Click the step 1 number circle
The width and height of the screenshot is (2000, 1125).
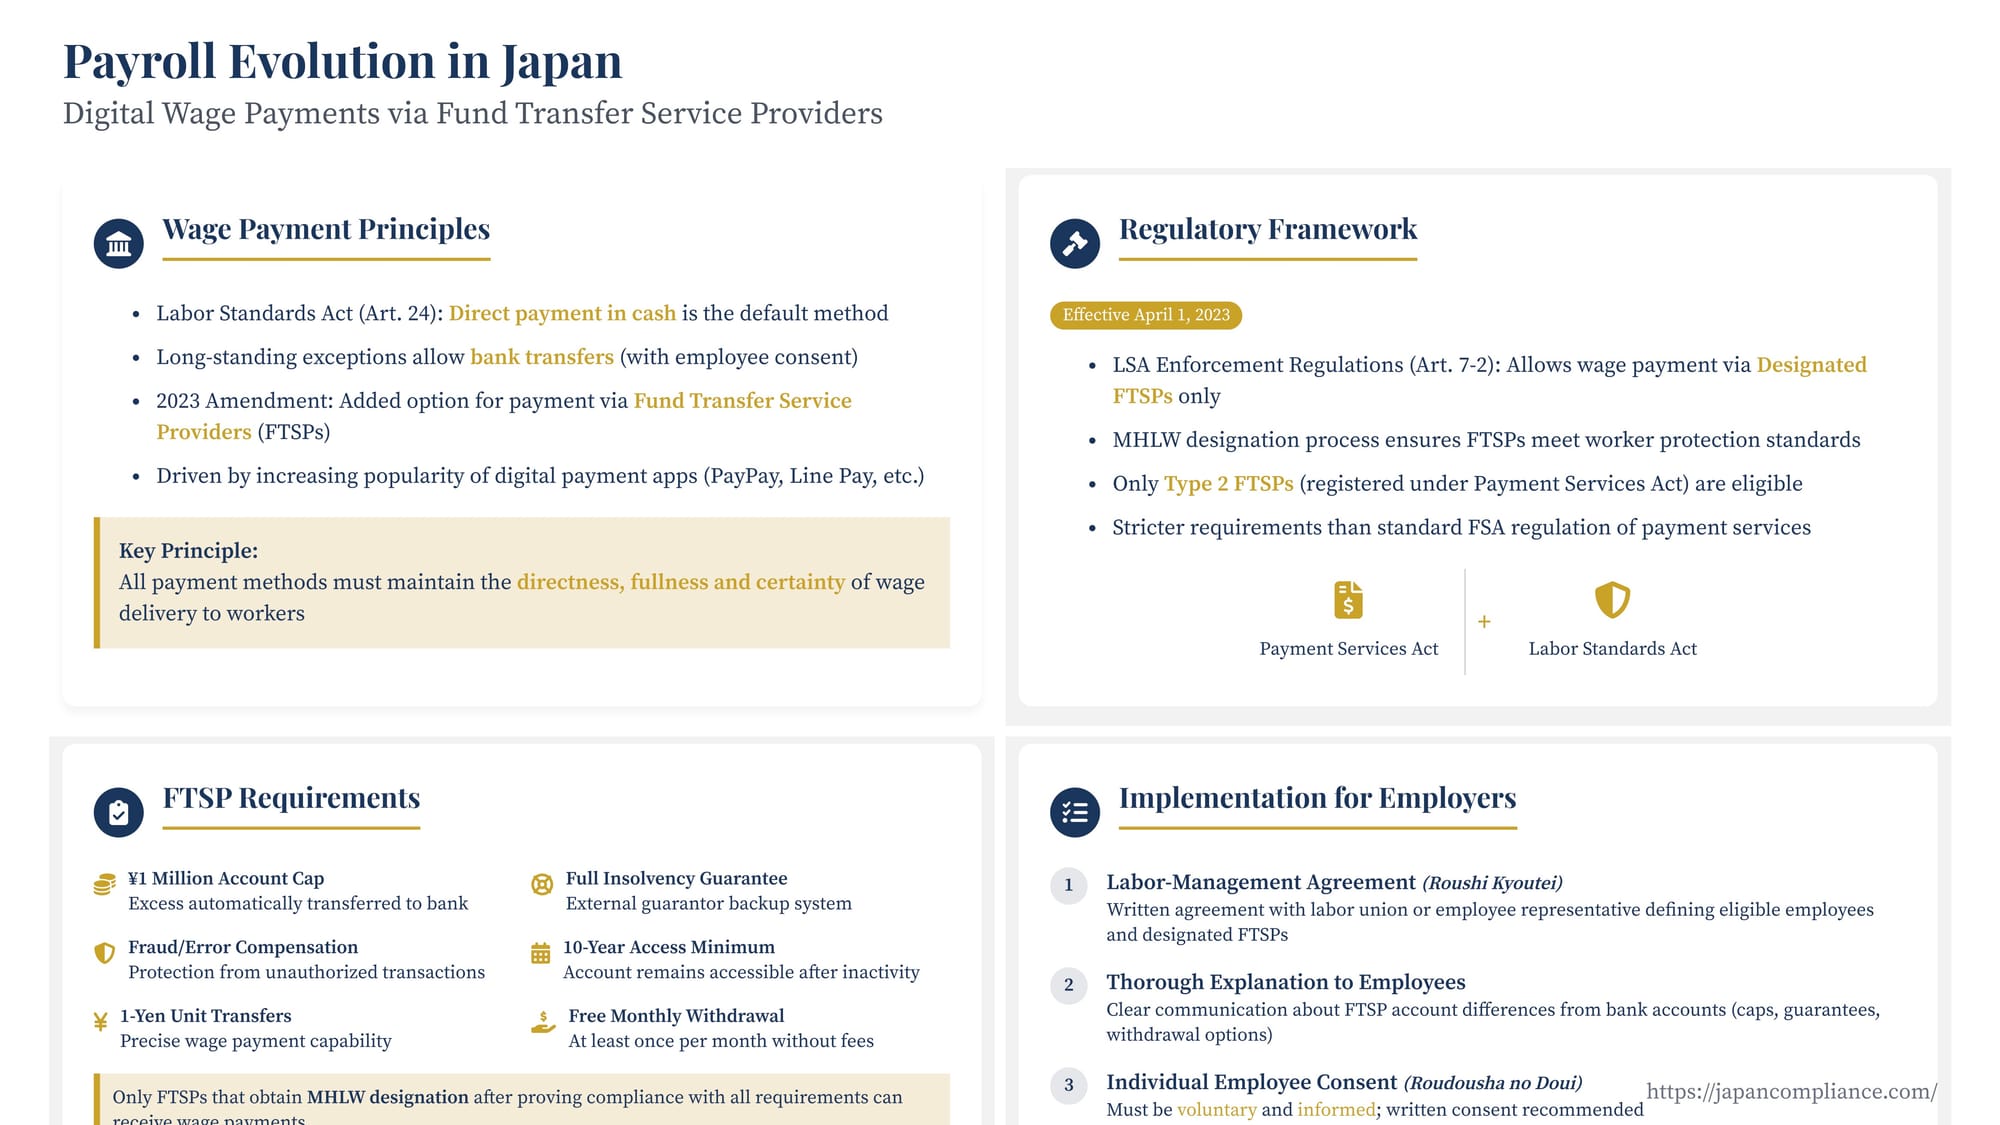(1069, 885)
